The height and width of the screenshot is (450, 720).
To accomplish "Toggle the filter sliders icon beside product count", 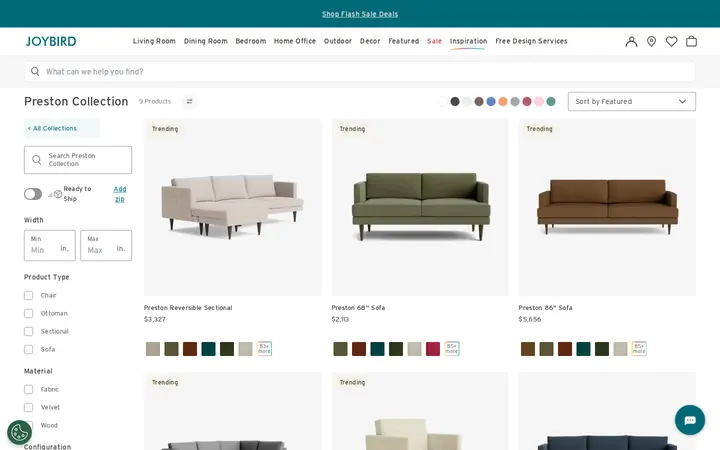I will 189,101.
